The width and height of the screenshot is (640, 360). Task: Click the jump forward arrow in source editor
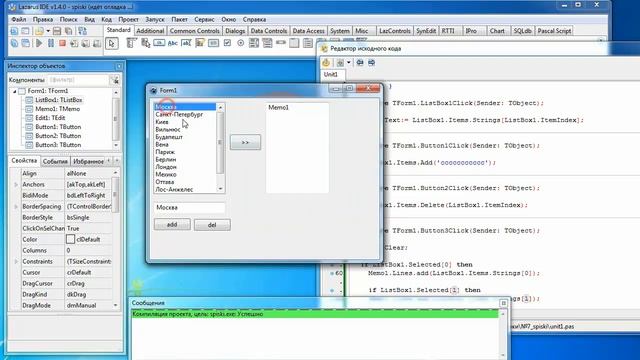point(371,62)
